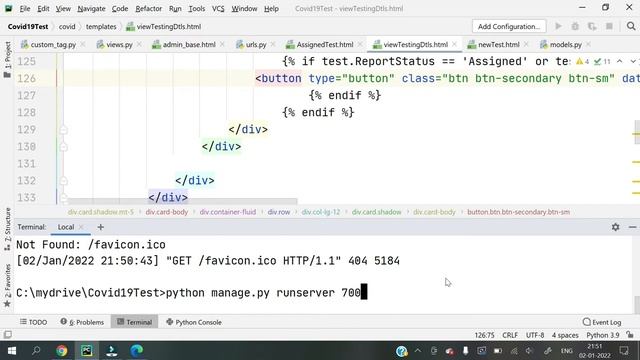Open the Run menu

(x=175, y=9)
